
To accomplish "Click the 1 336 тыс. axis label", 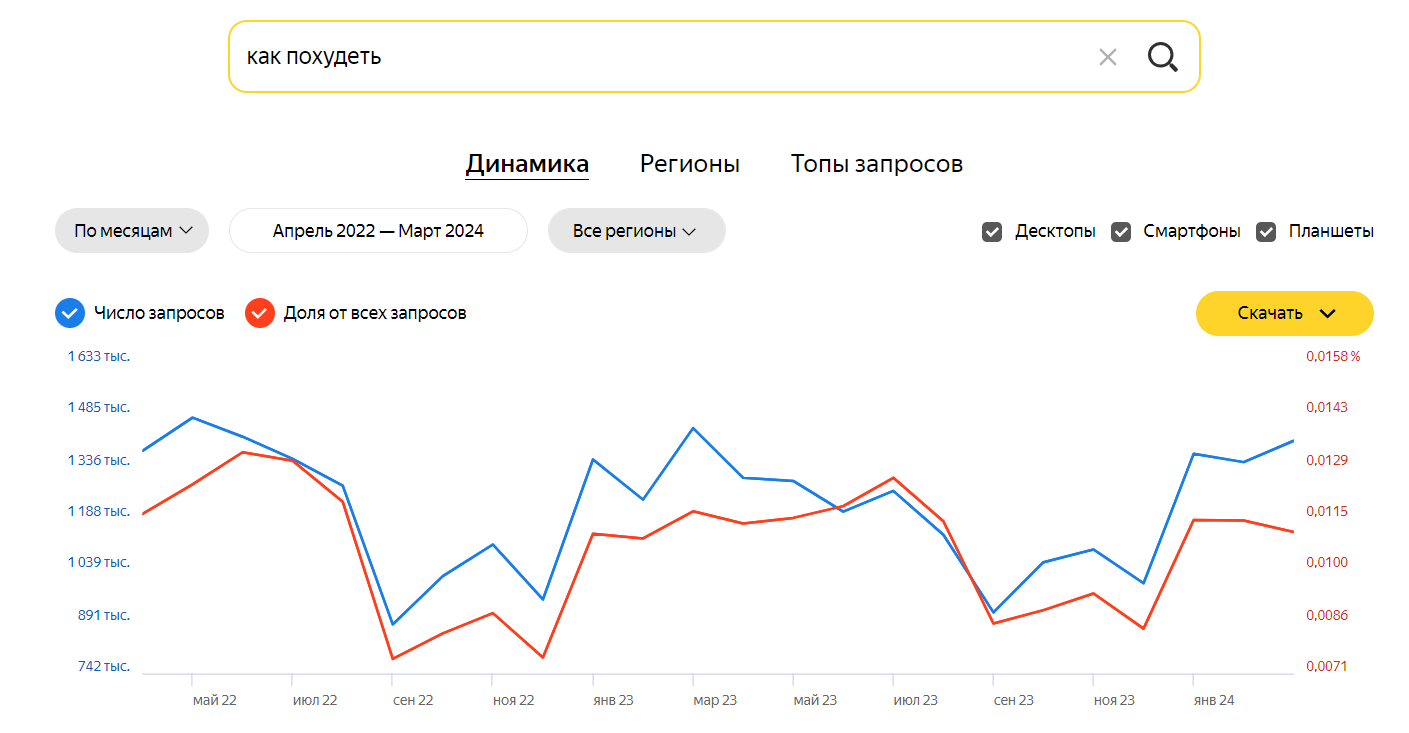I will tap(99, 460).
